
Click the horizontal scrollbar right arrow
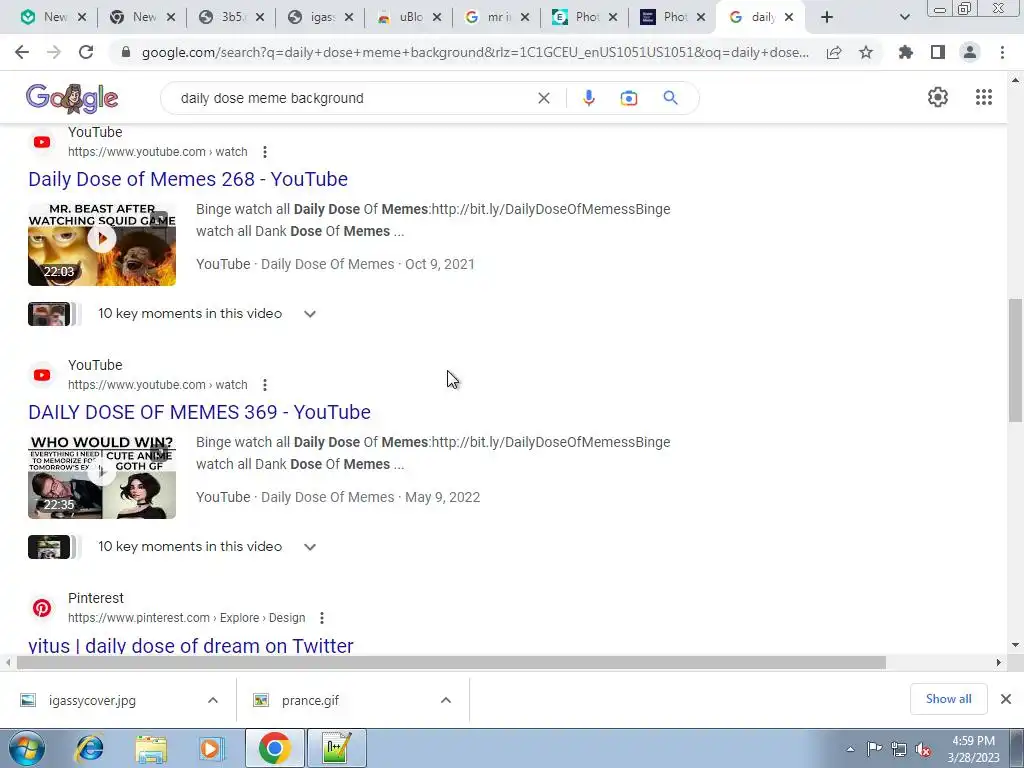(999, 663)
